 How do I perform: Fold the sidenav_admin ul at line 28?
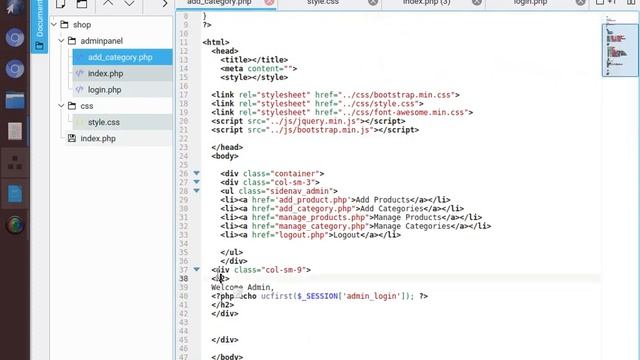(x=196, y=191)
